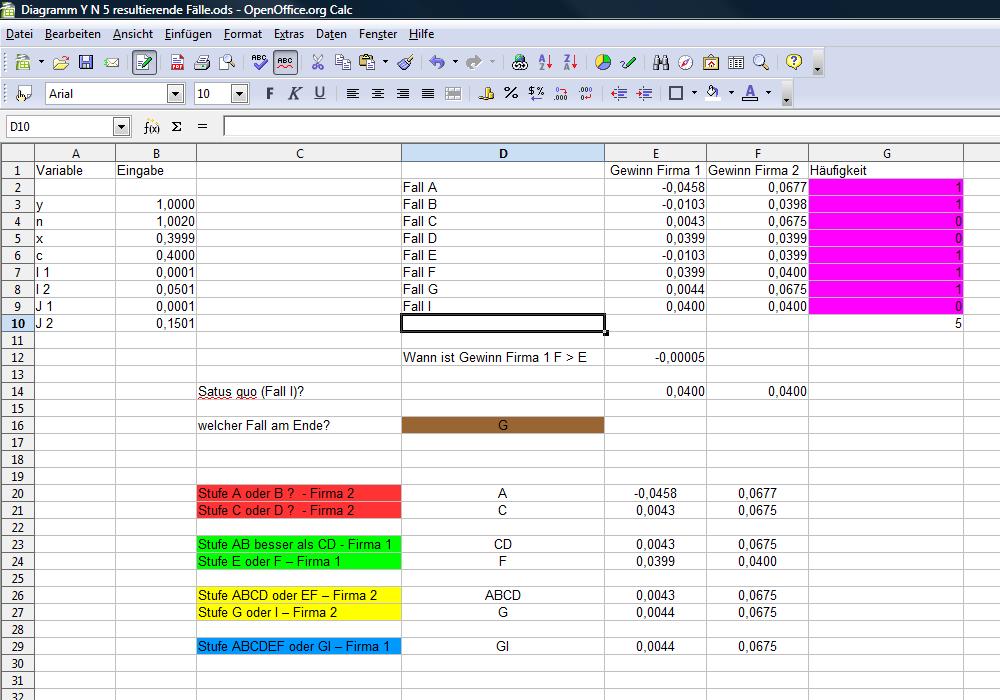Toggle Edit File mode button
1000x700 pixels.
(x=144, y=62)
